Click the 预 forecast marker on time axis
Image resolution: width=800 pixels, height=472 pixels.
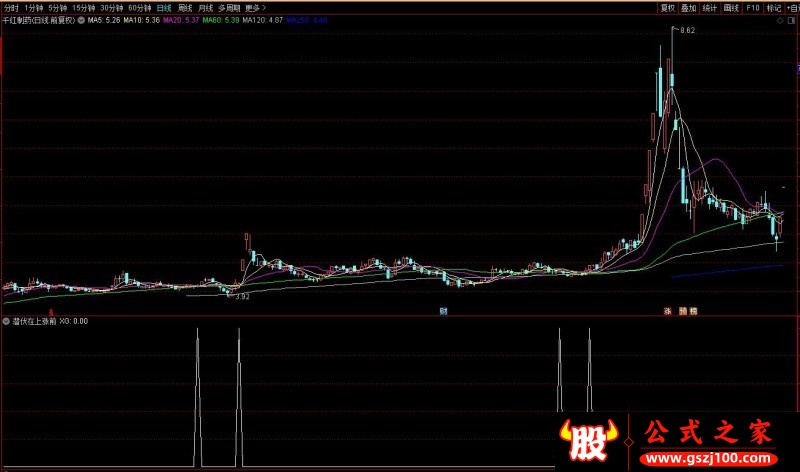coord(683,311)
